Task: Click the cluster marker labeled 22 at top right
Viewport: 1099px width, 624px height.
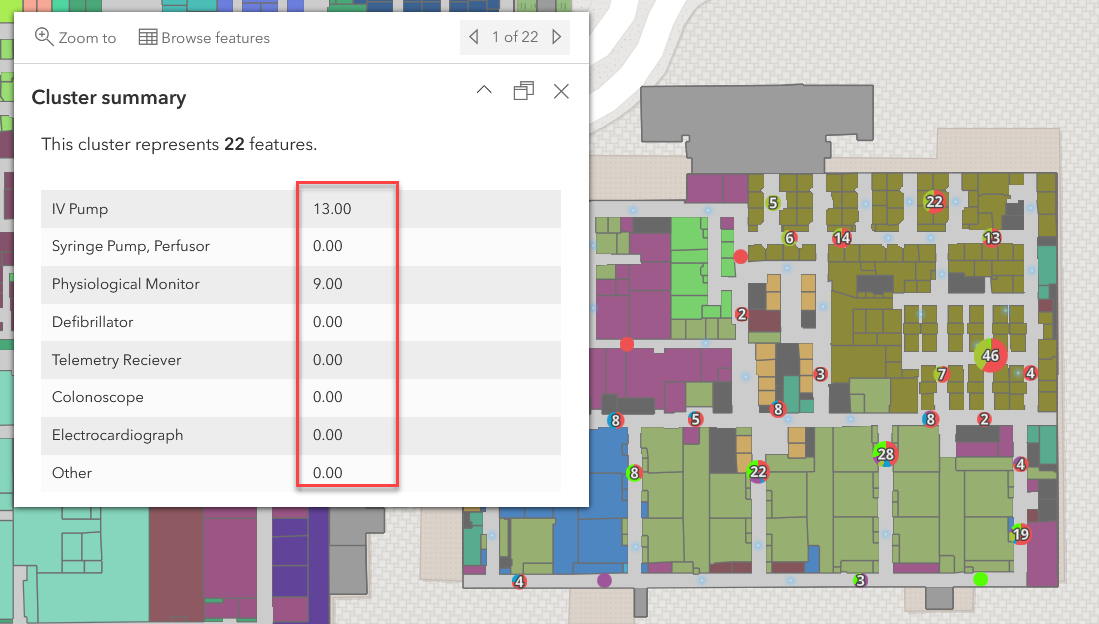Action: (935, 201)
